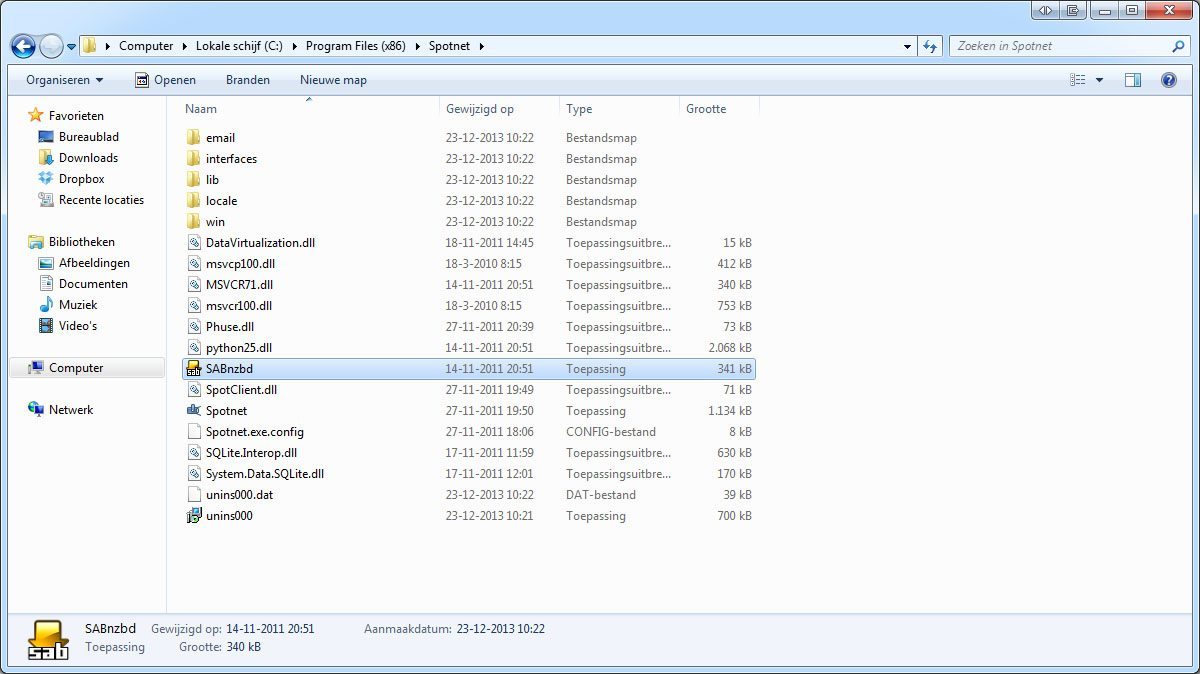
Task: Click Program Files (x86) in address bar
Action: click(355, 46)
